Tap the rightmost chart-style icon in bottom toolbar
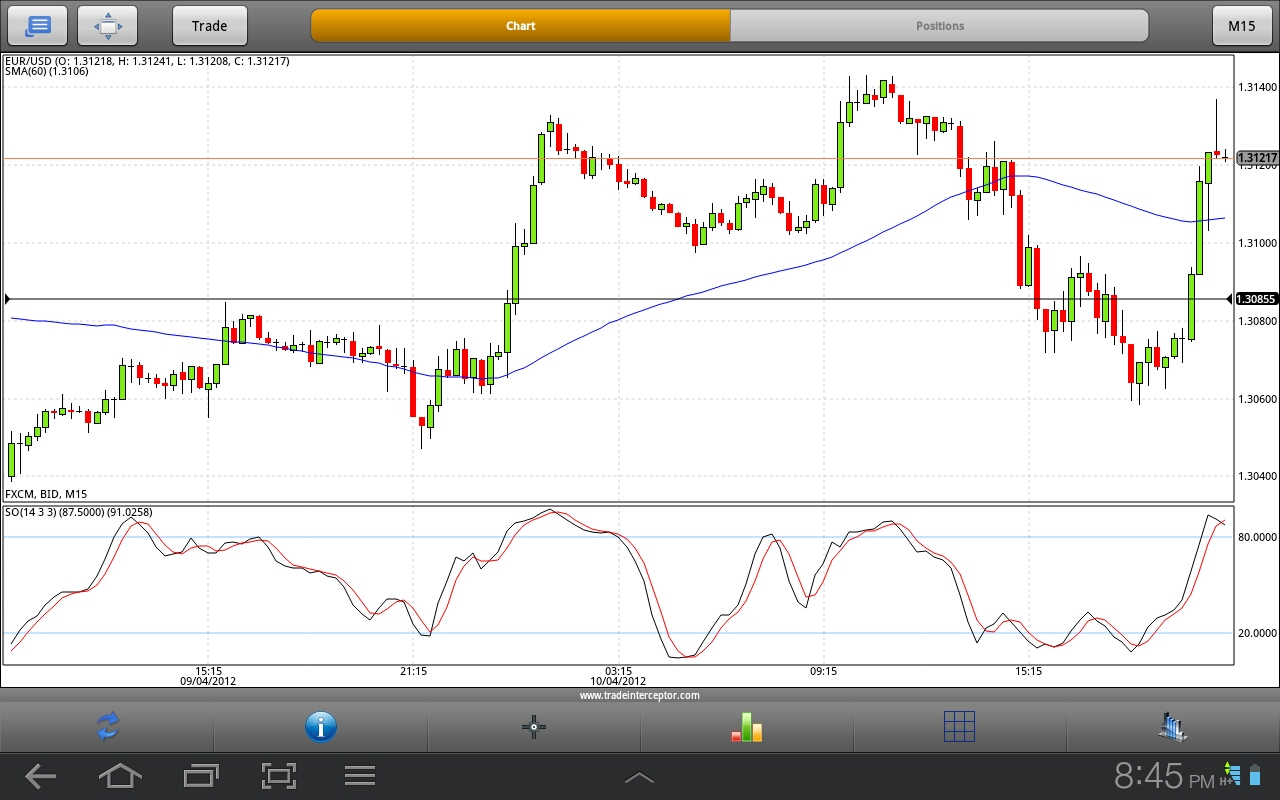The image size is (1280, 800). point(1172,727)
